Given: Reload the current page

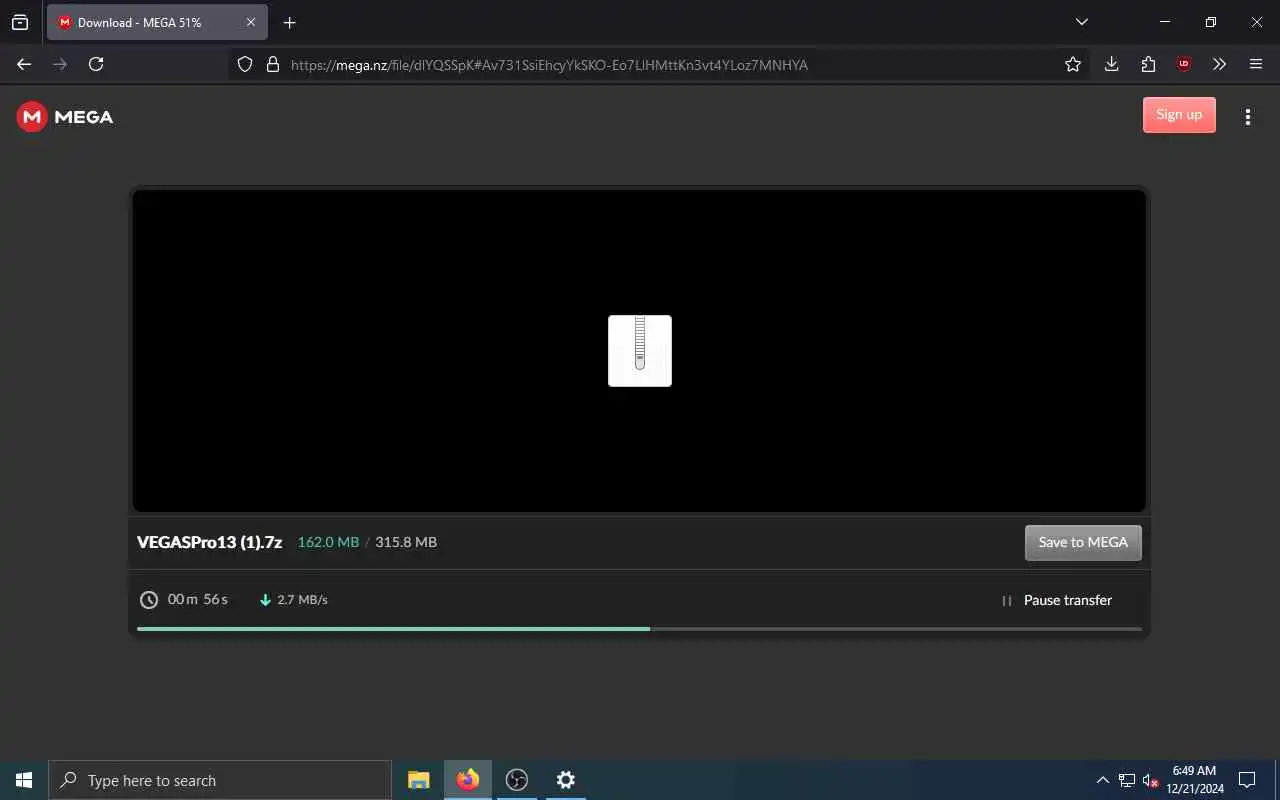Looking at the screenshot, I should pos(96,64).
